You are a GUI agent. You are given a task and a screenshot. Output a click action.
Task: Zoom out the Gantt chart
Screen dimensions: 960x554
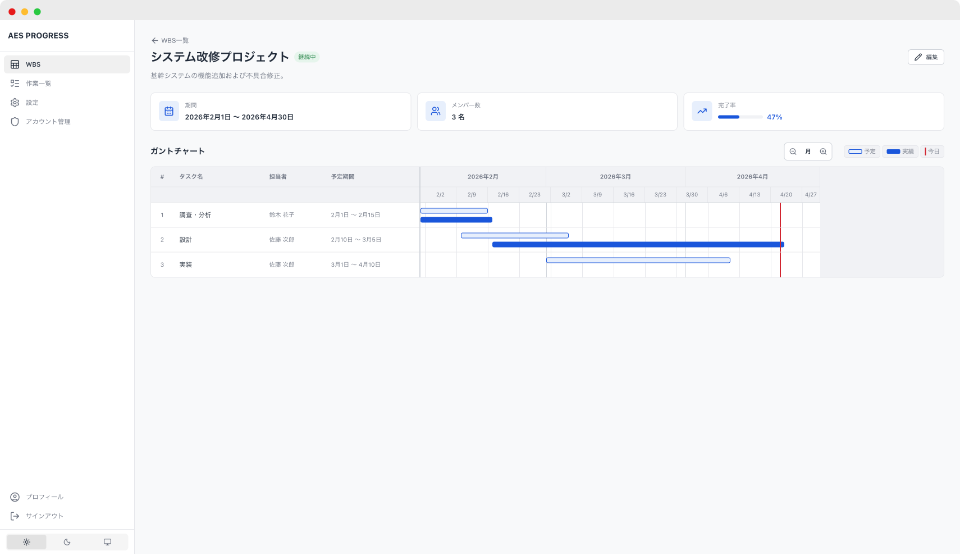pyautogui.click(x=793, y=152)
